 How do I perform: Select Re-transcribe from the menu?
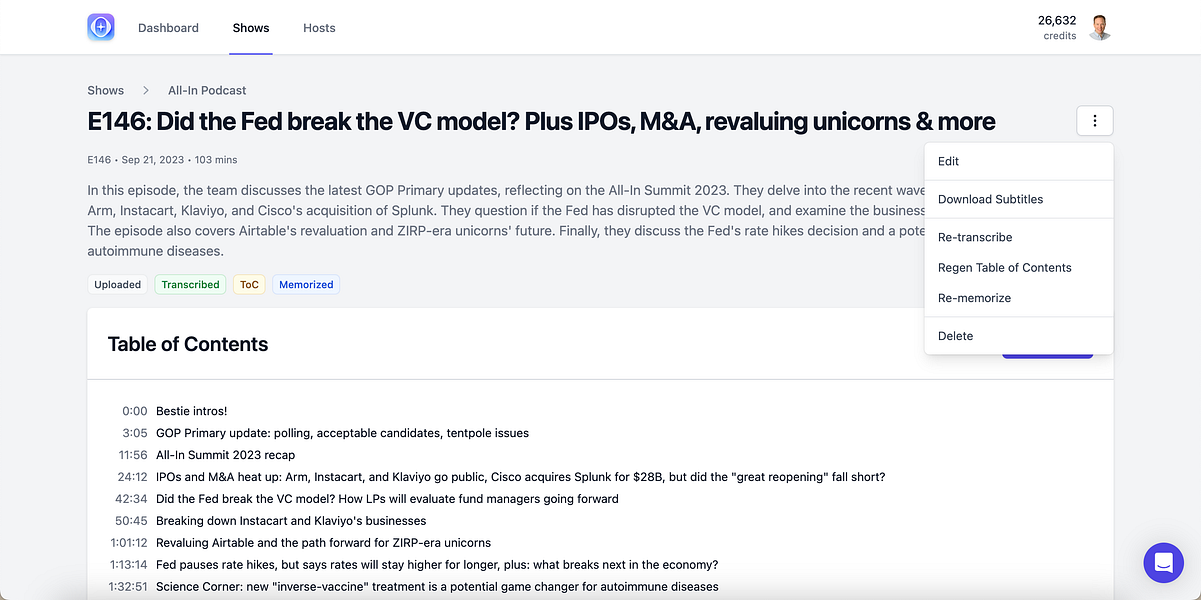click(975, 237)
